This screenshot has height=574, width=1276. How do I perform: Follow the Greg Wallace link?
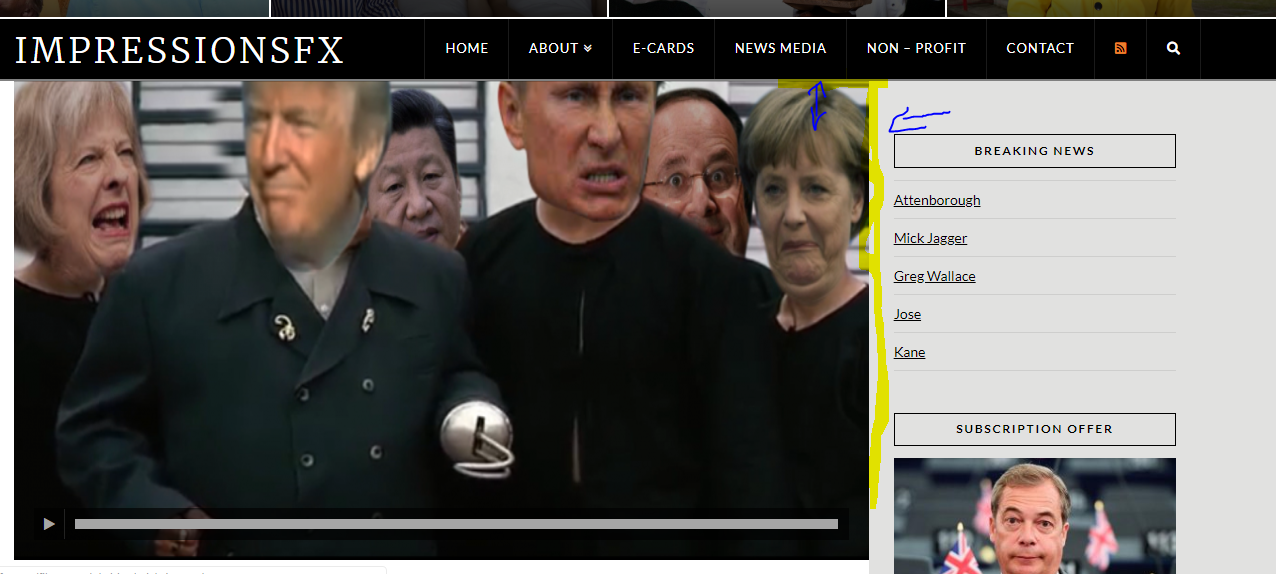click(x=934, y=276)
